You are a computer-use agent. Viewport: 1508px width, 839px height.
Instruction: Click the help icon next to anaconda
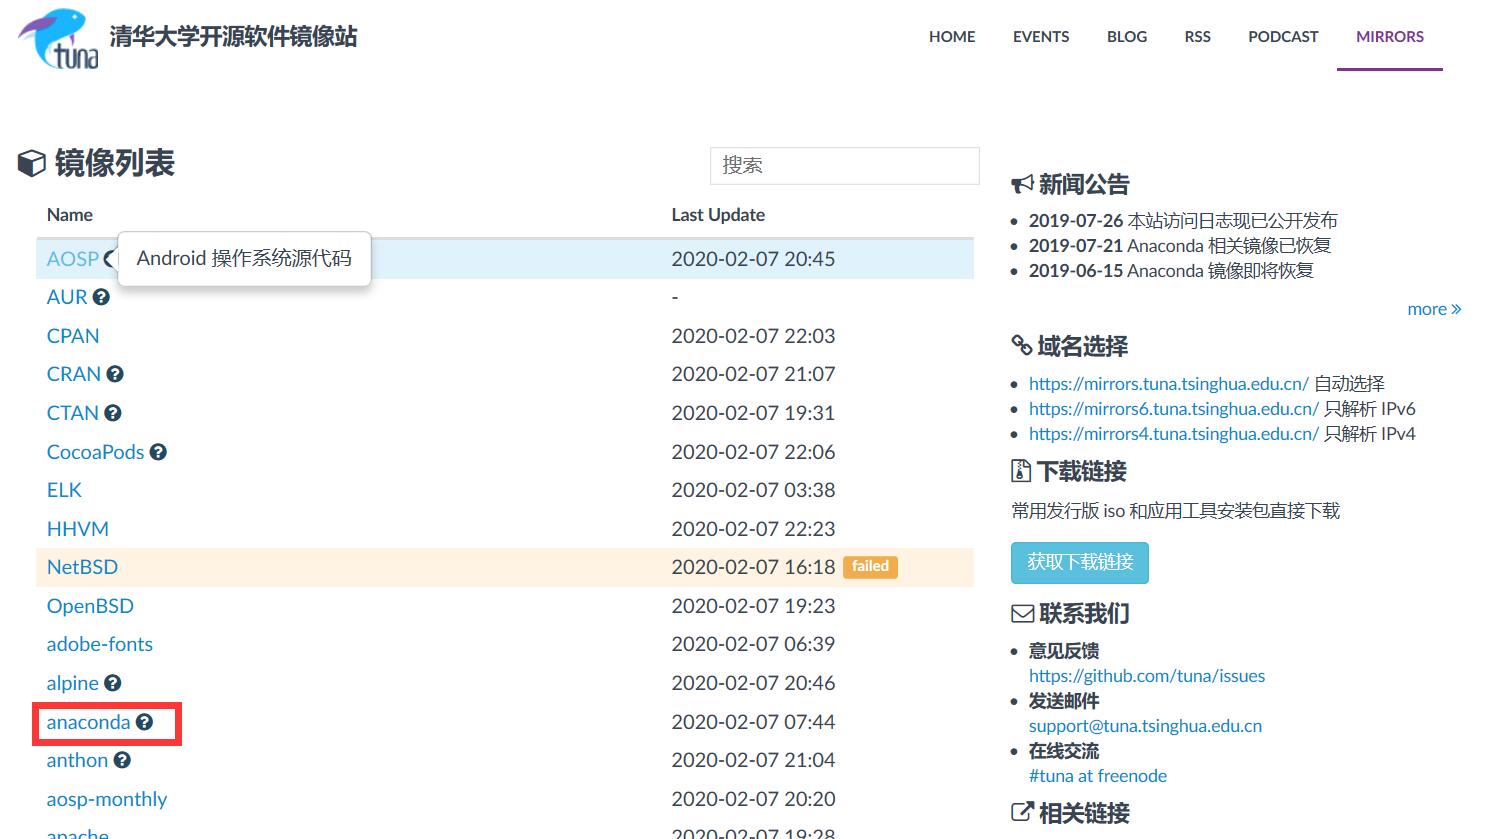[x=145, y=722]
